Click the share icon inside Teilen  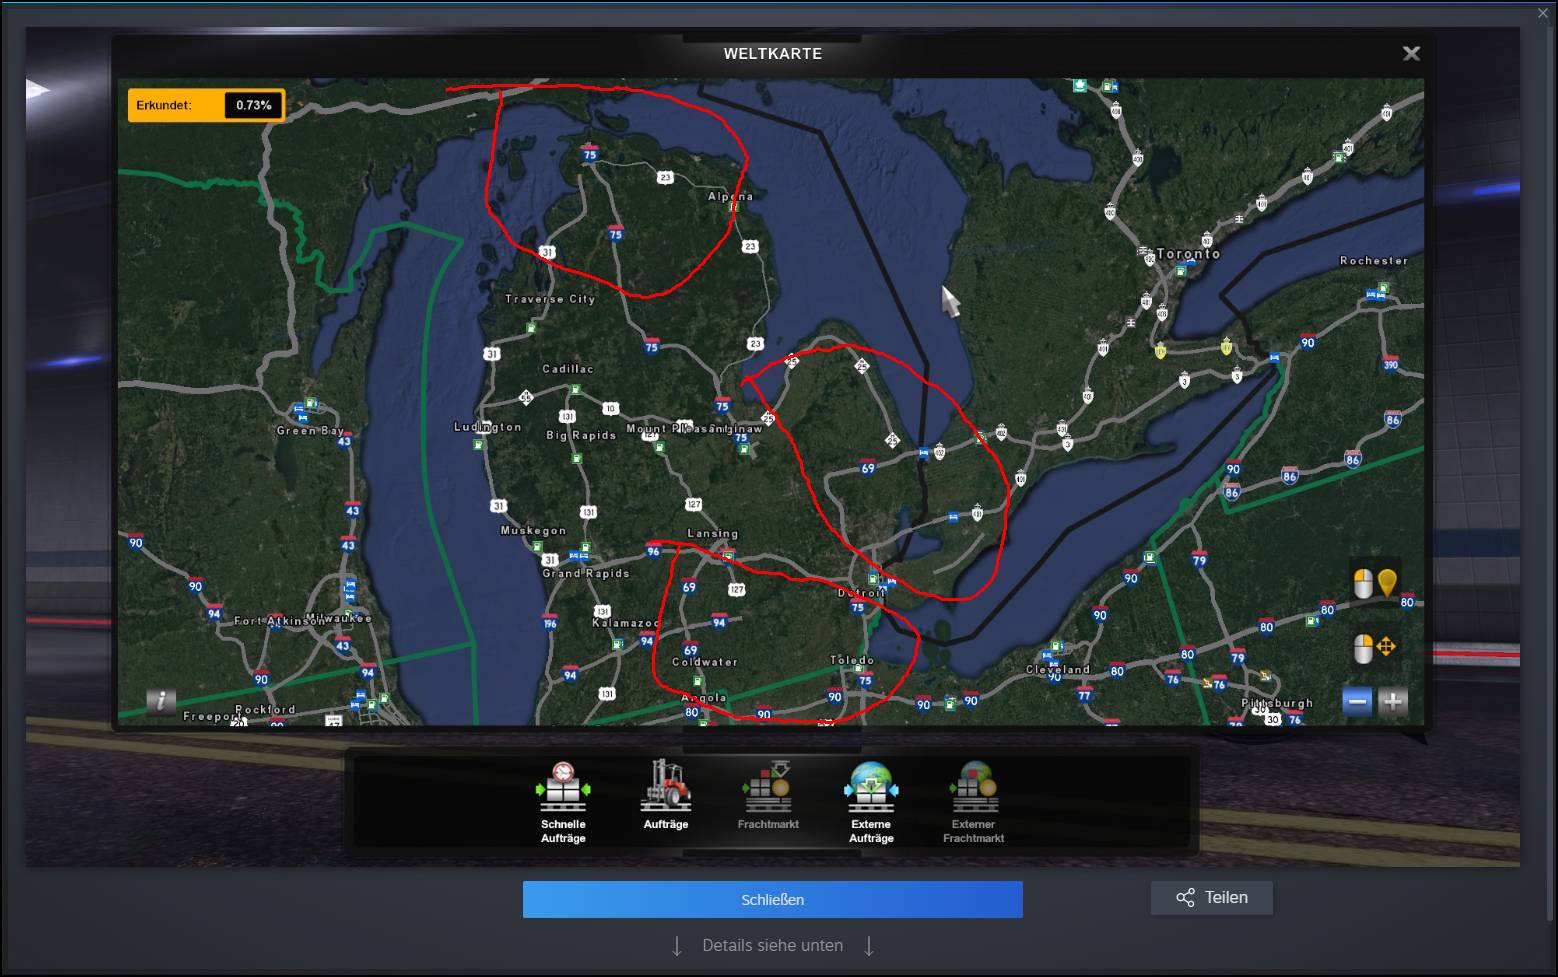click(x=1185, y=898)
